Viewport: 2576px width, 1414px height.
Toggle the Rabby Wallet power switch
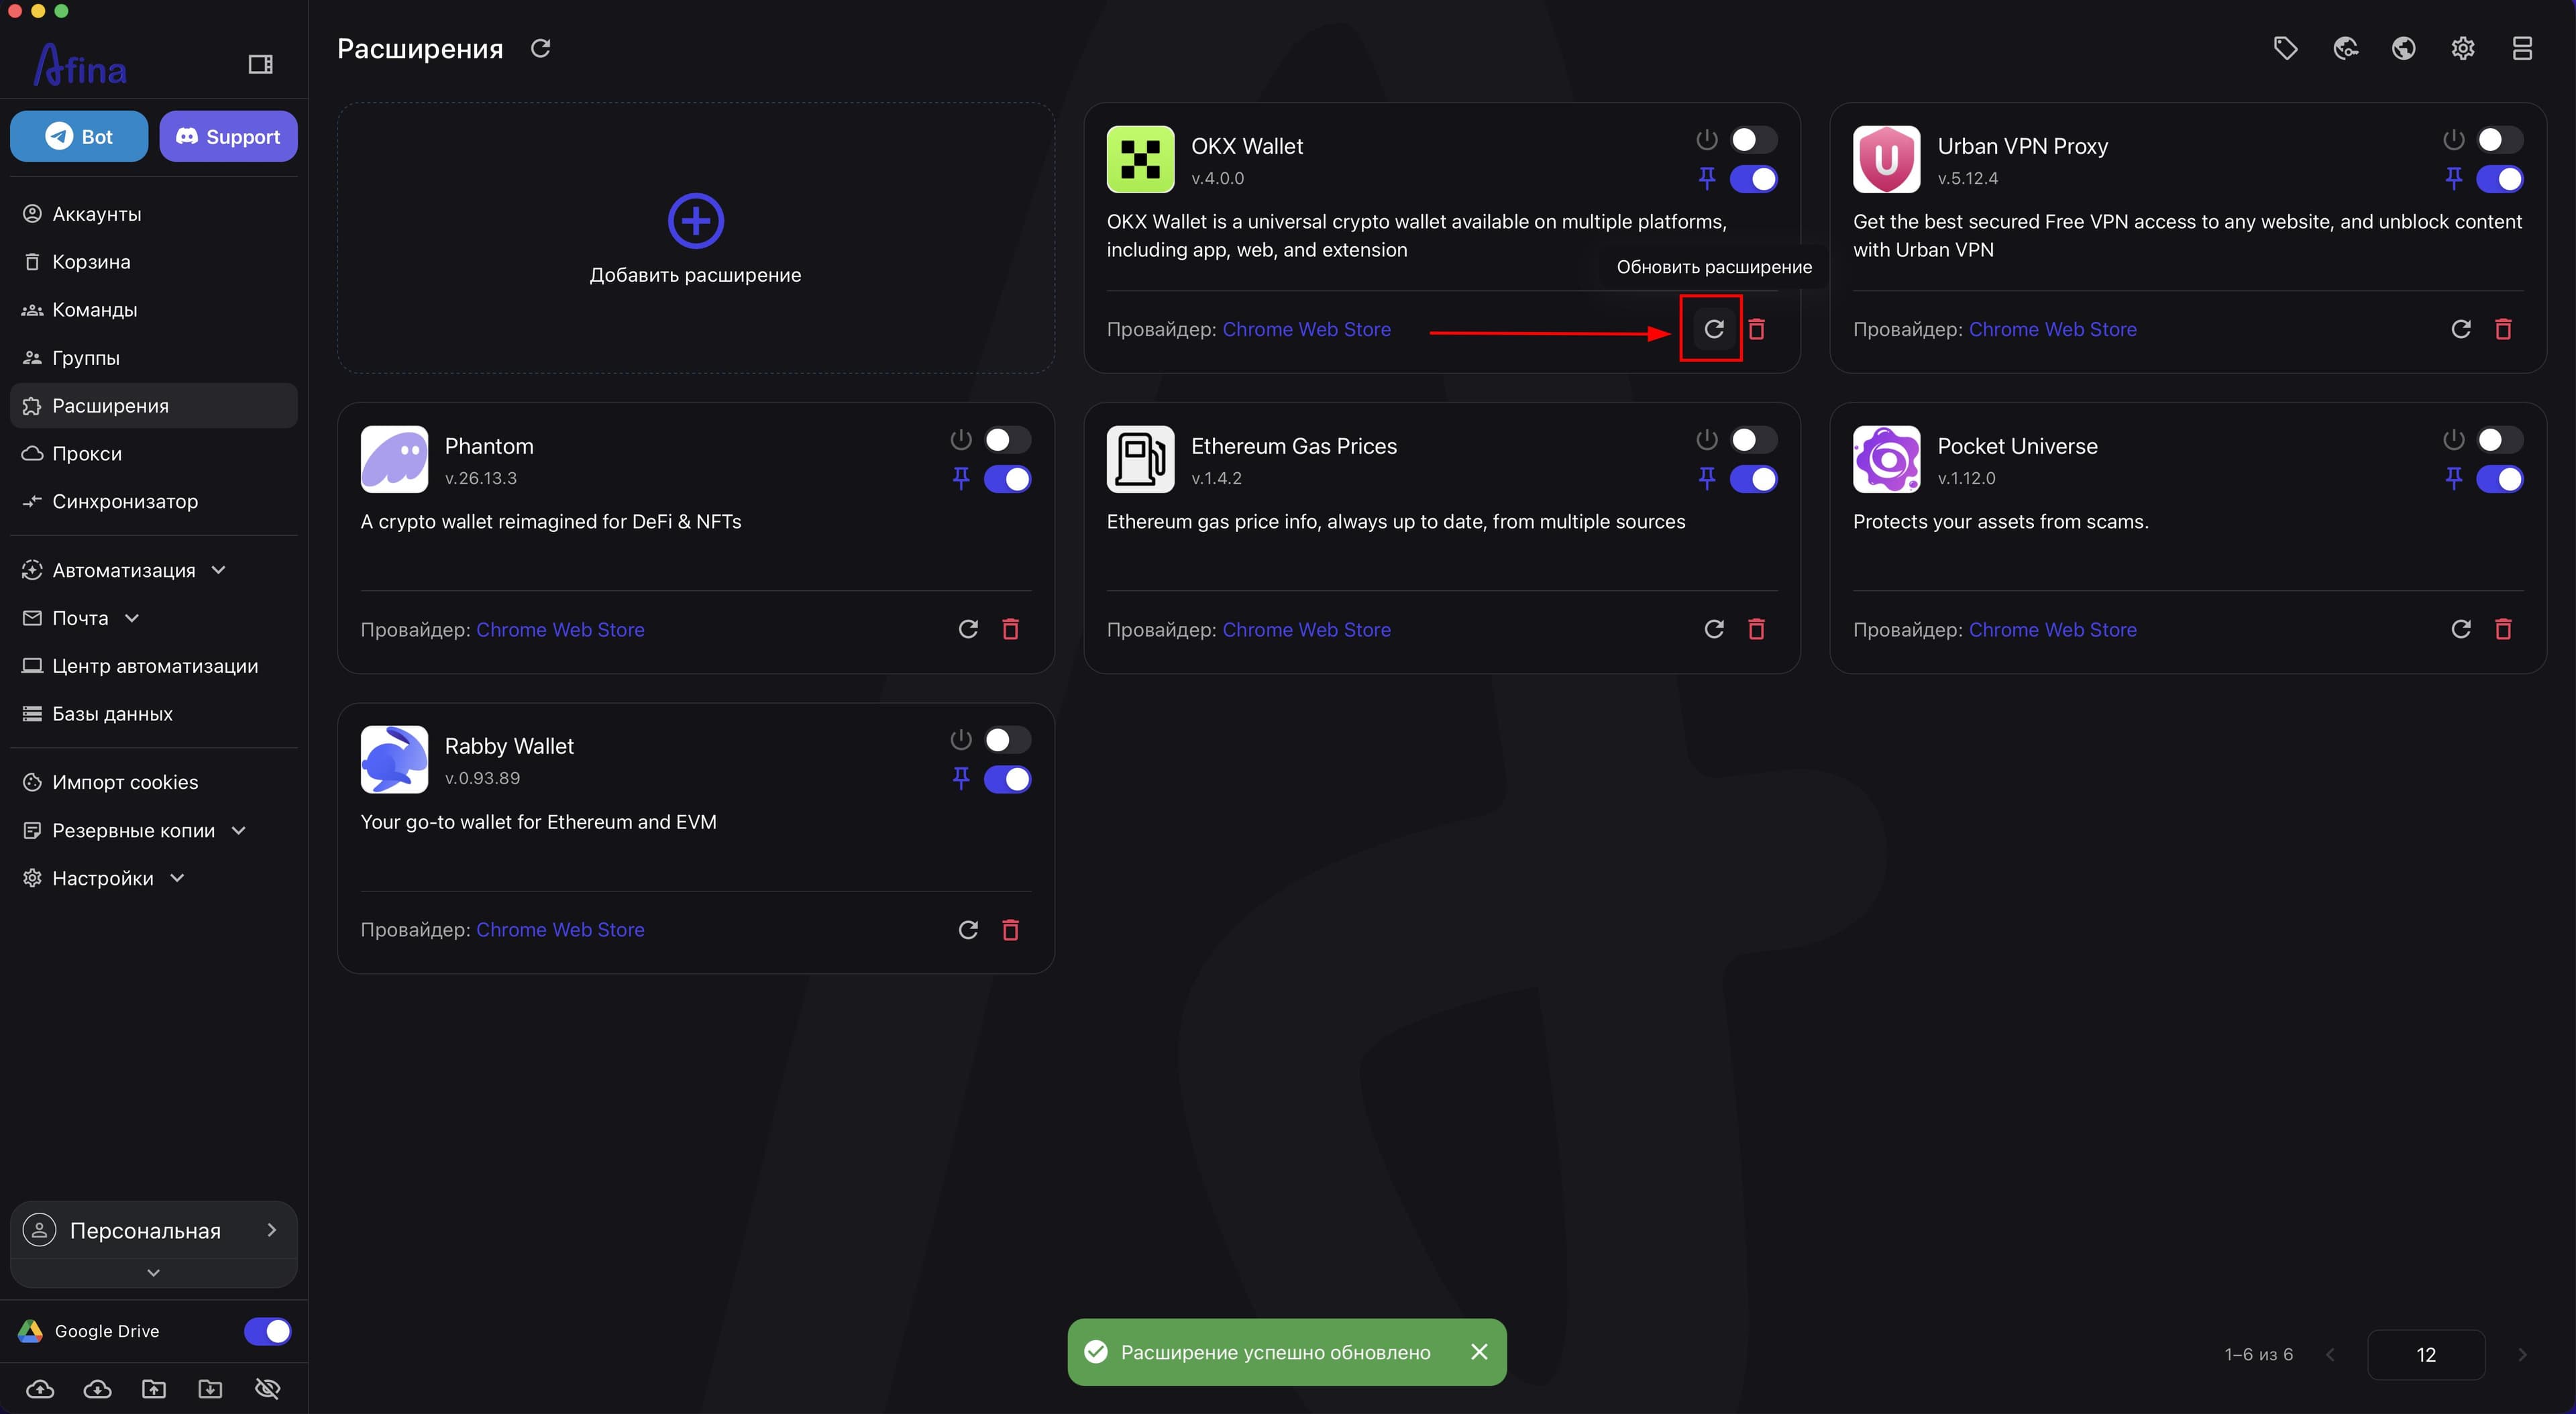[1007, 740]
